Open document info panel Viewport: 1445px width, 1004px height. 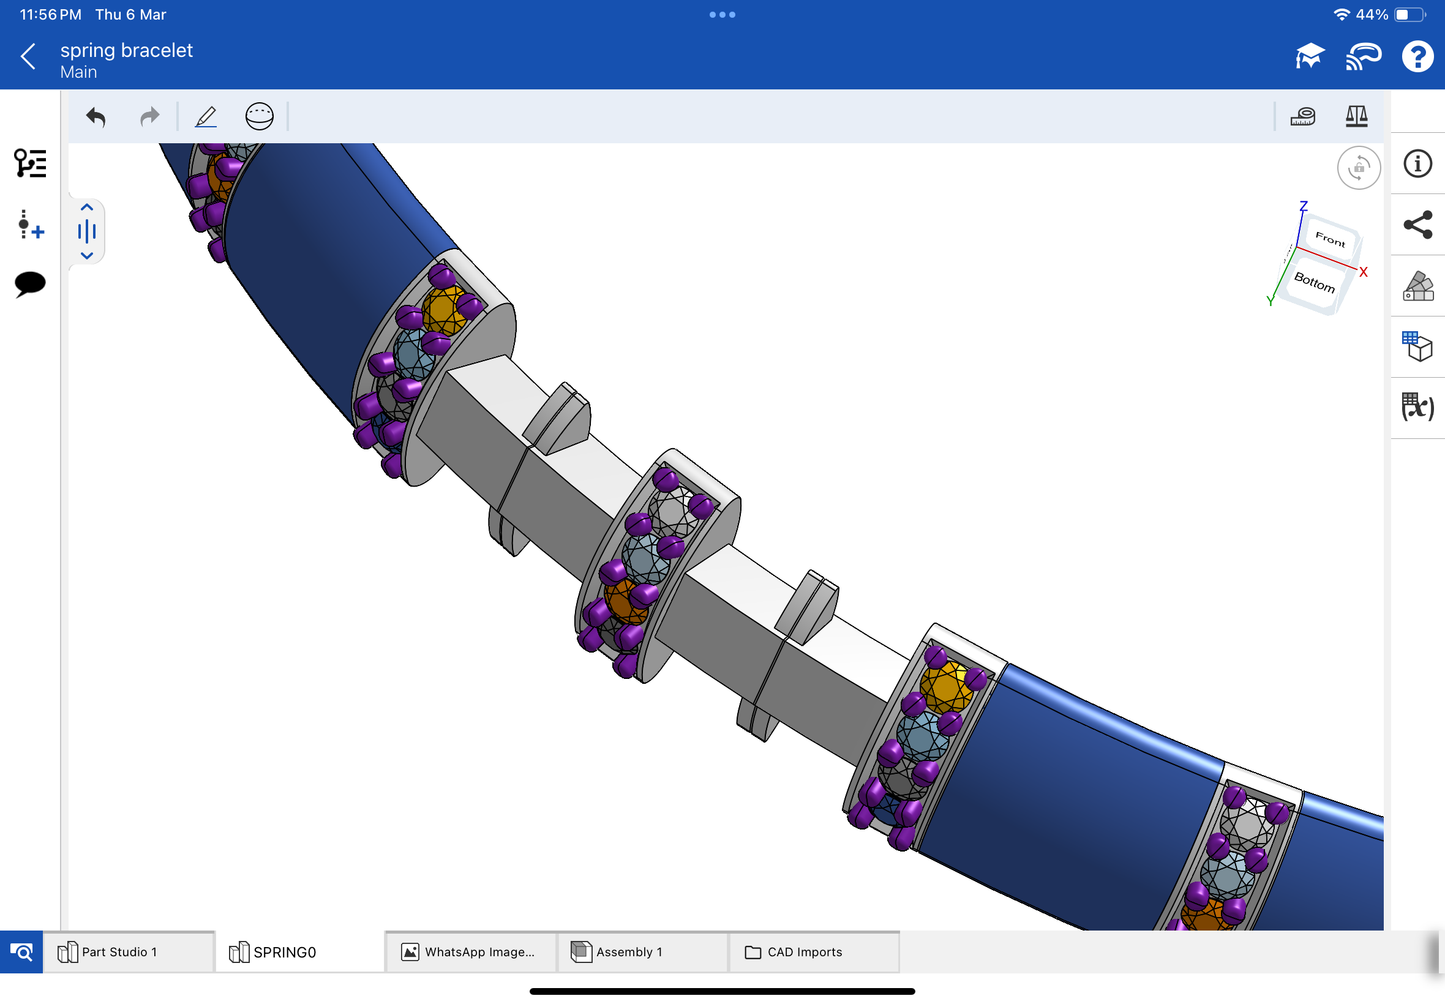(x=1417, y=164)
